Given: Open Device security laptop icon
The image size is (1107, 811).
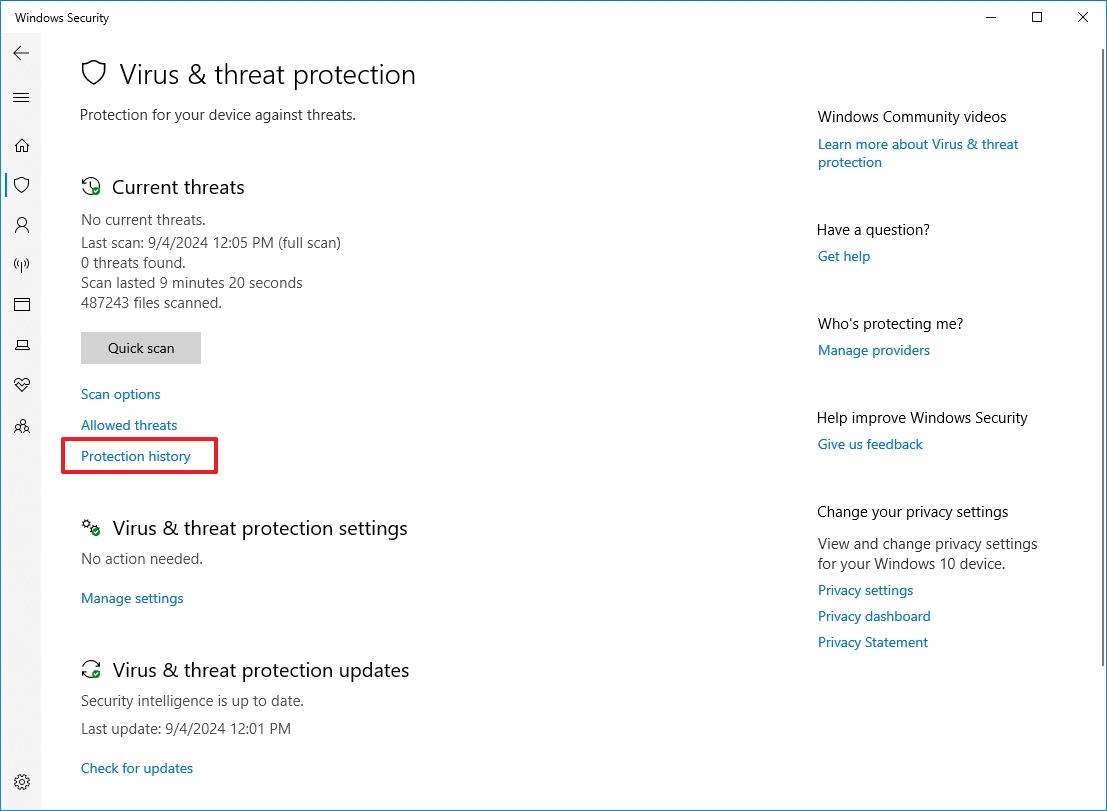Looking at the screenshot, I should coord(22,345).
